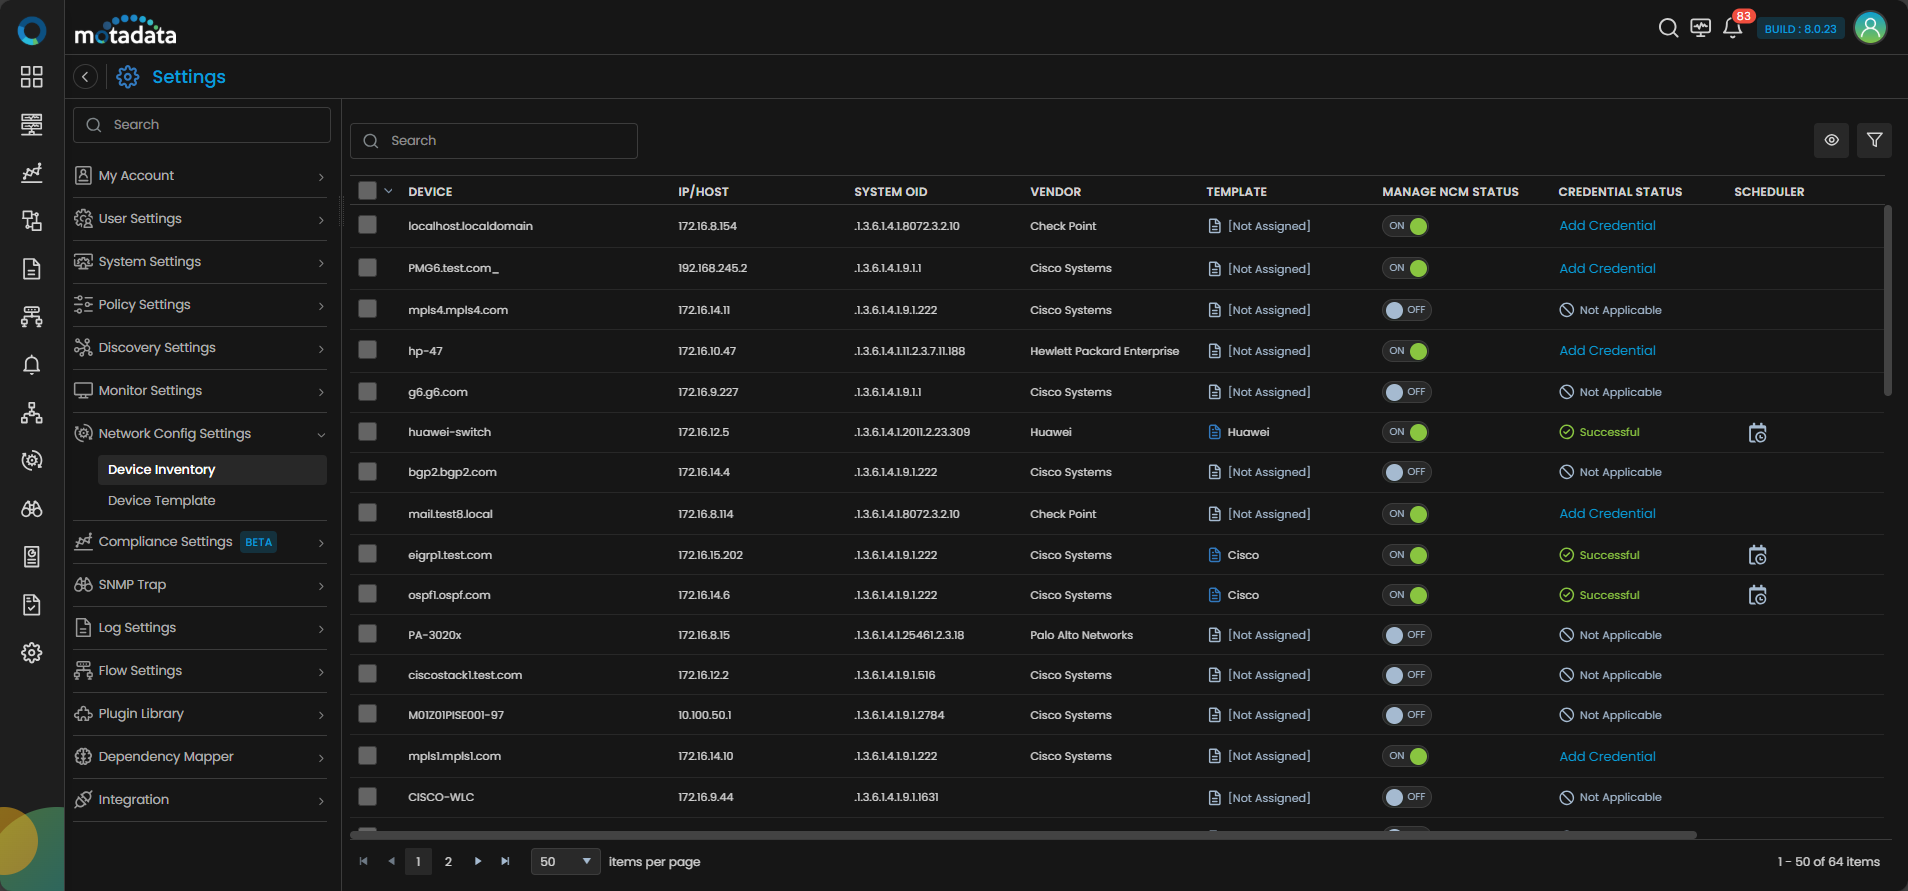Click the notifications bell icon
1908x891 pixels.
coord(1733,28)
